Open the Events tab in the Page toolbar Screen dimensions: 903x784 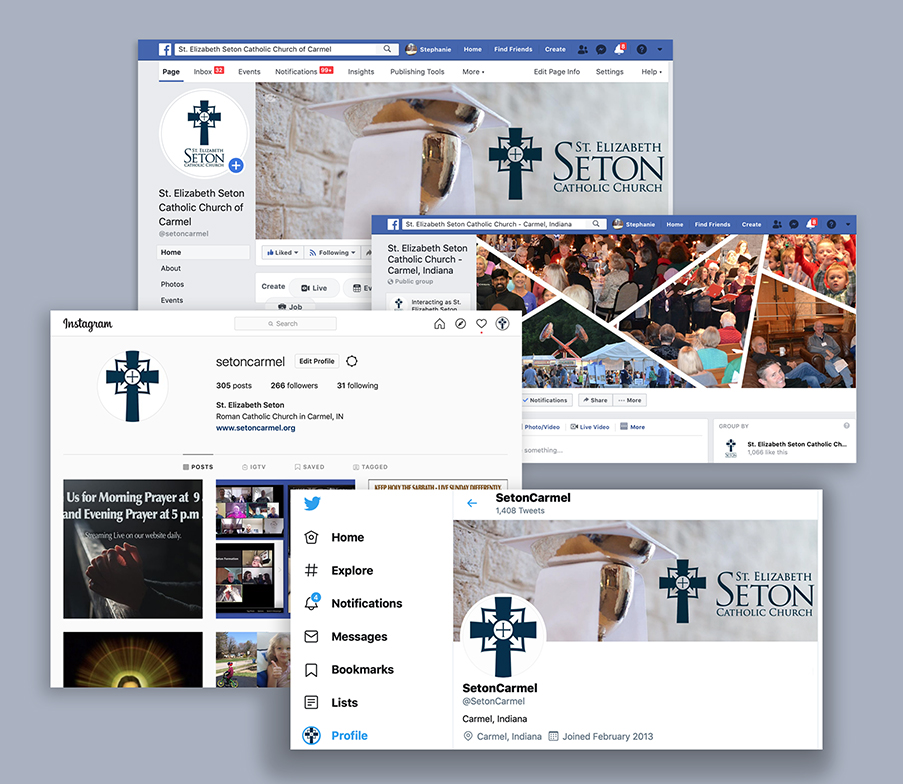249,72
